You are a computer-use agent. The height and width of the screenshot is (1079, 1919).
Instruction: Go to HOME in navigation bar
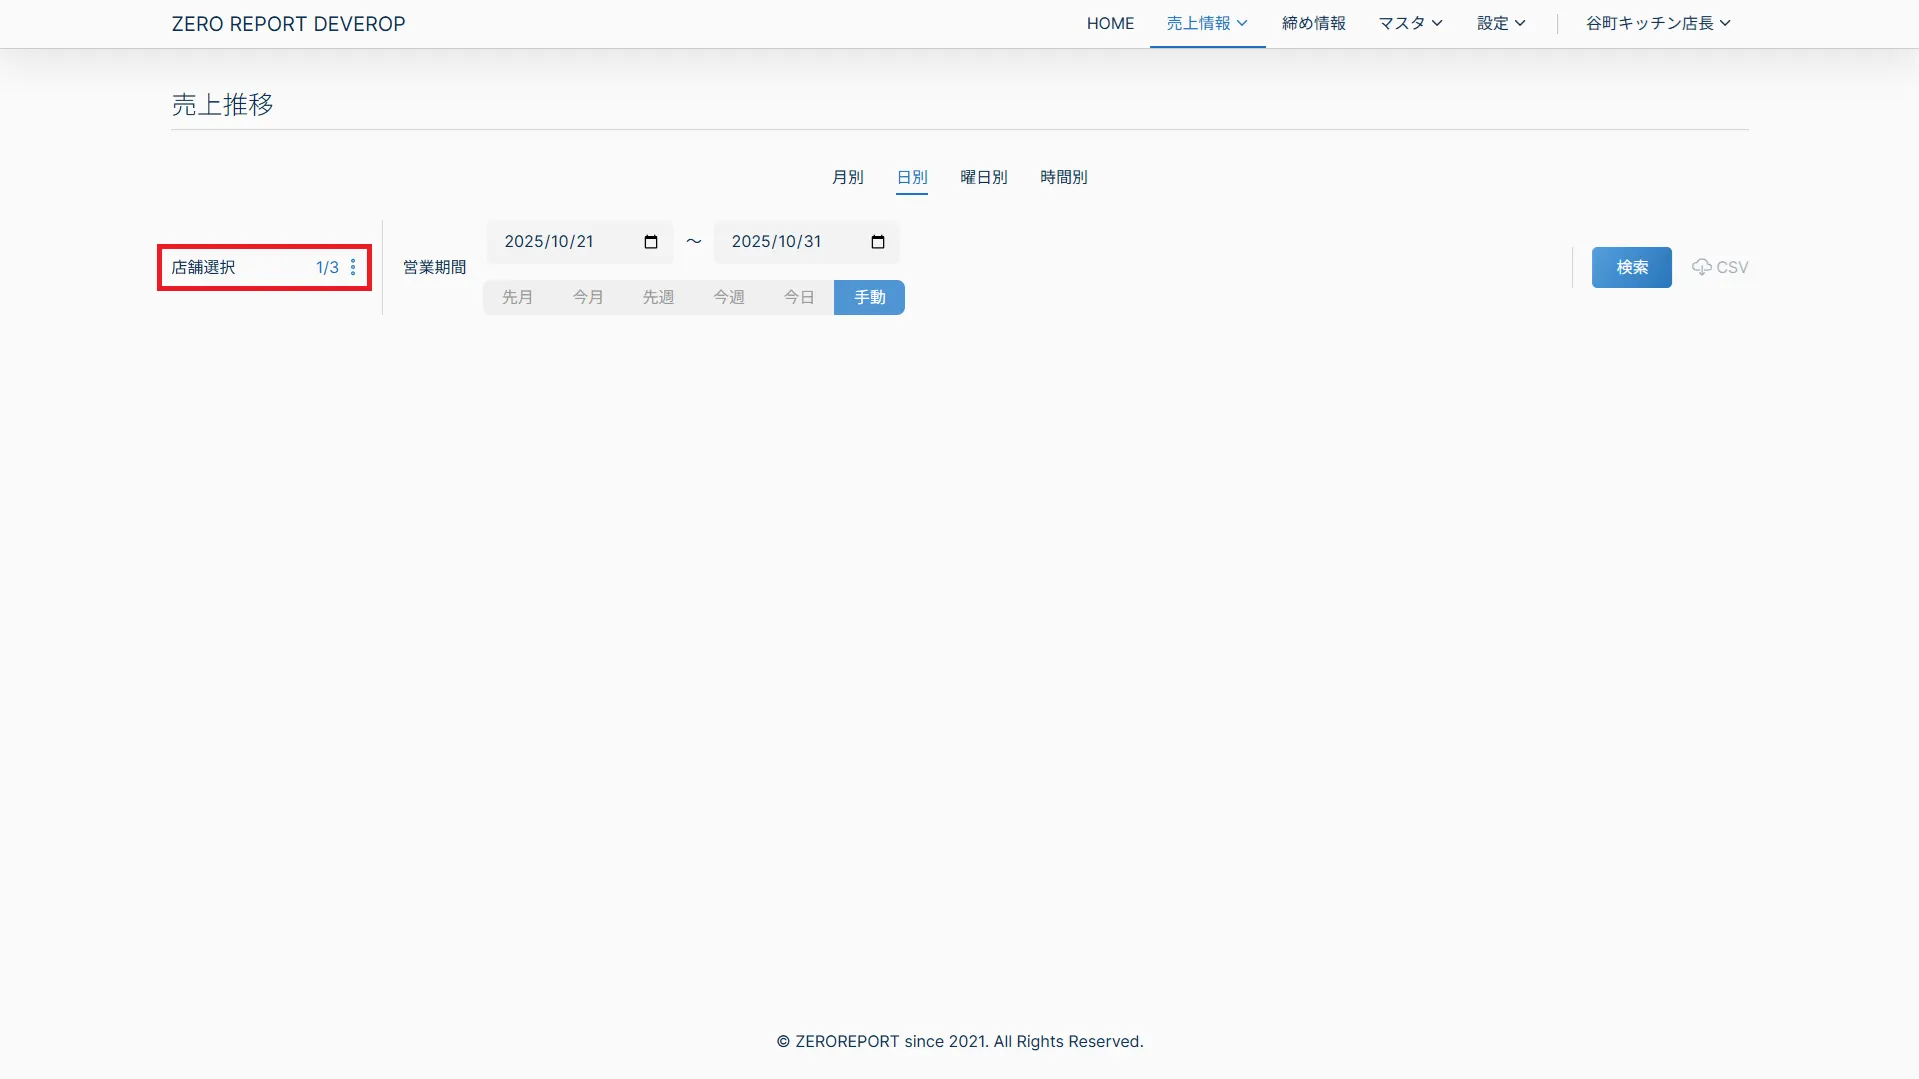pos(1110,23)
